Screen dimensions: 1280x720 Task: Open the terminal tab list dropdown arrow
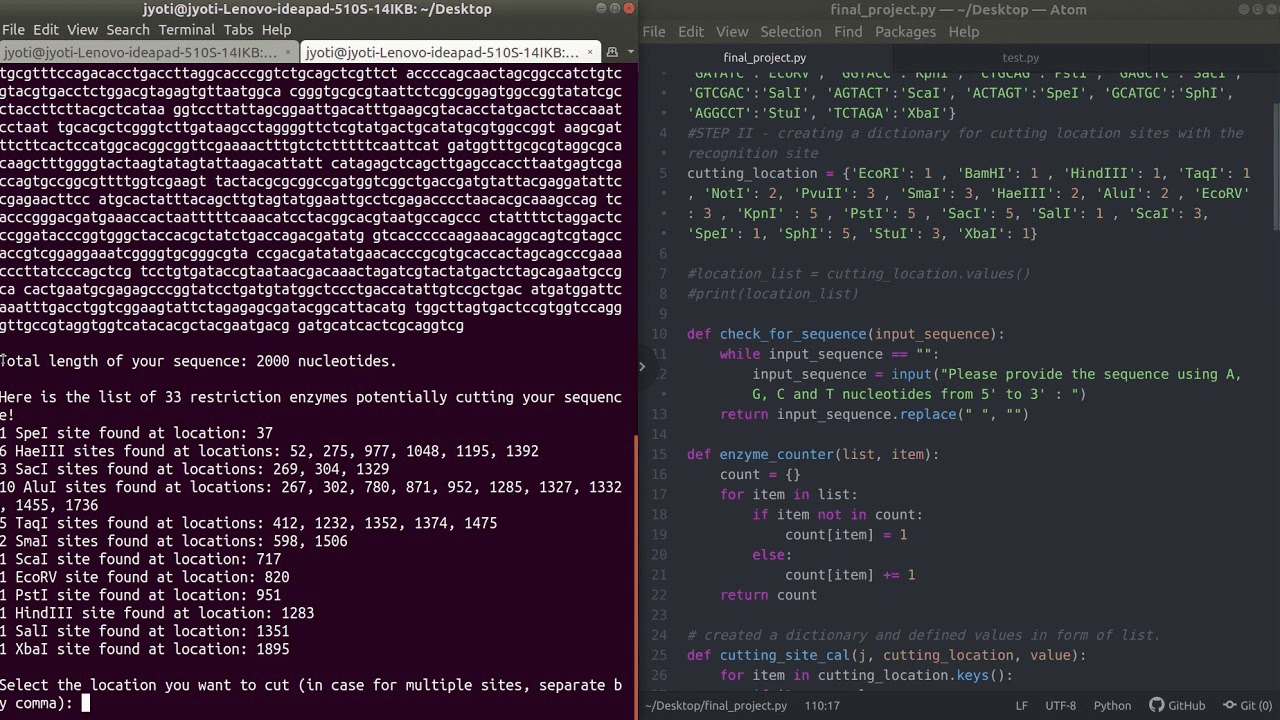[x=628, y=52]
